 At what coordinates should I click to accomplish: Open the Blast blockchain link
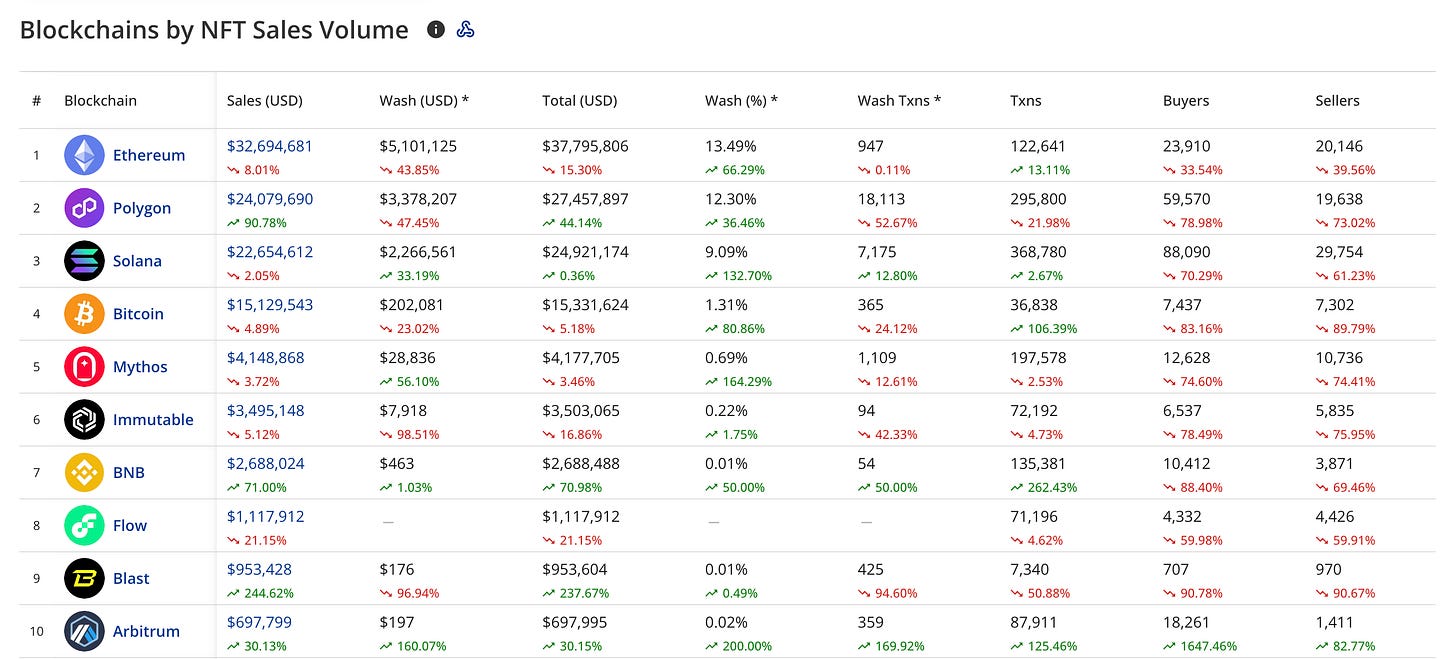[131, 578]
